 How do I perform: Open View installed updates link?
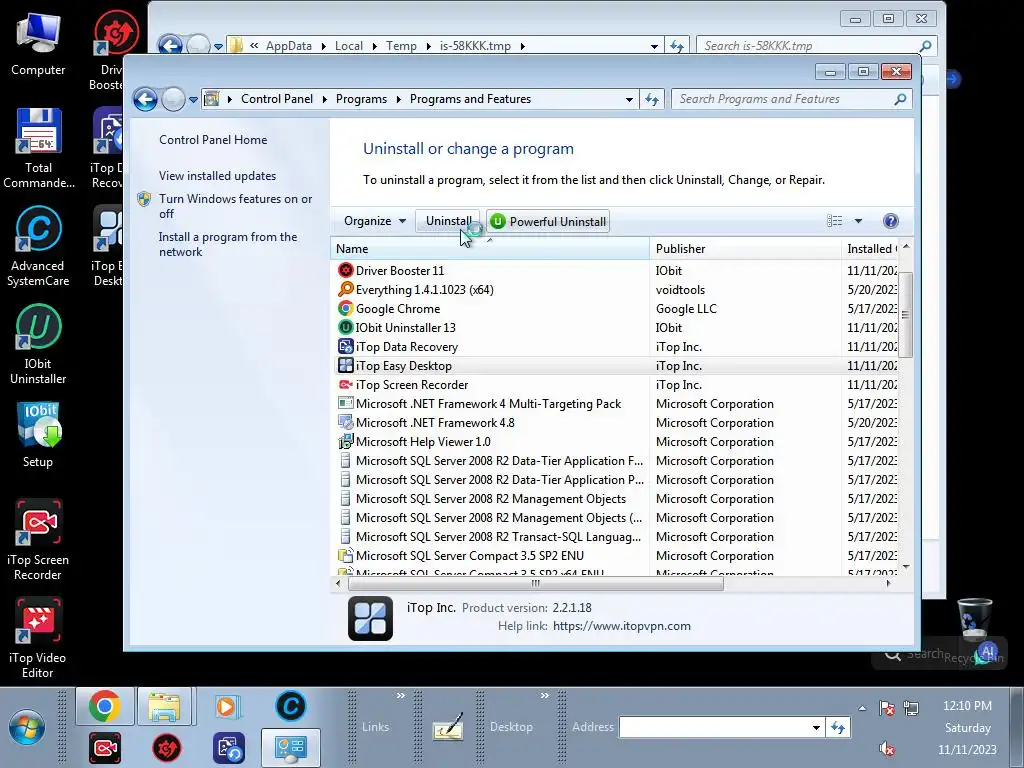tap(217, 176)
